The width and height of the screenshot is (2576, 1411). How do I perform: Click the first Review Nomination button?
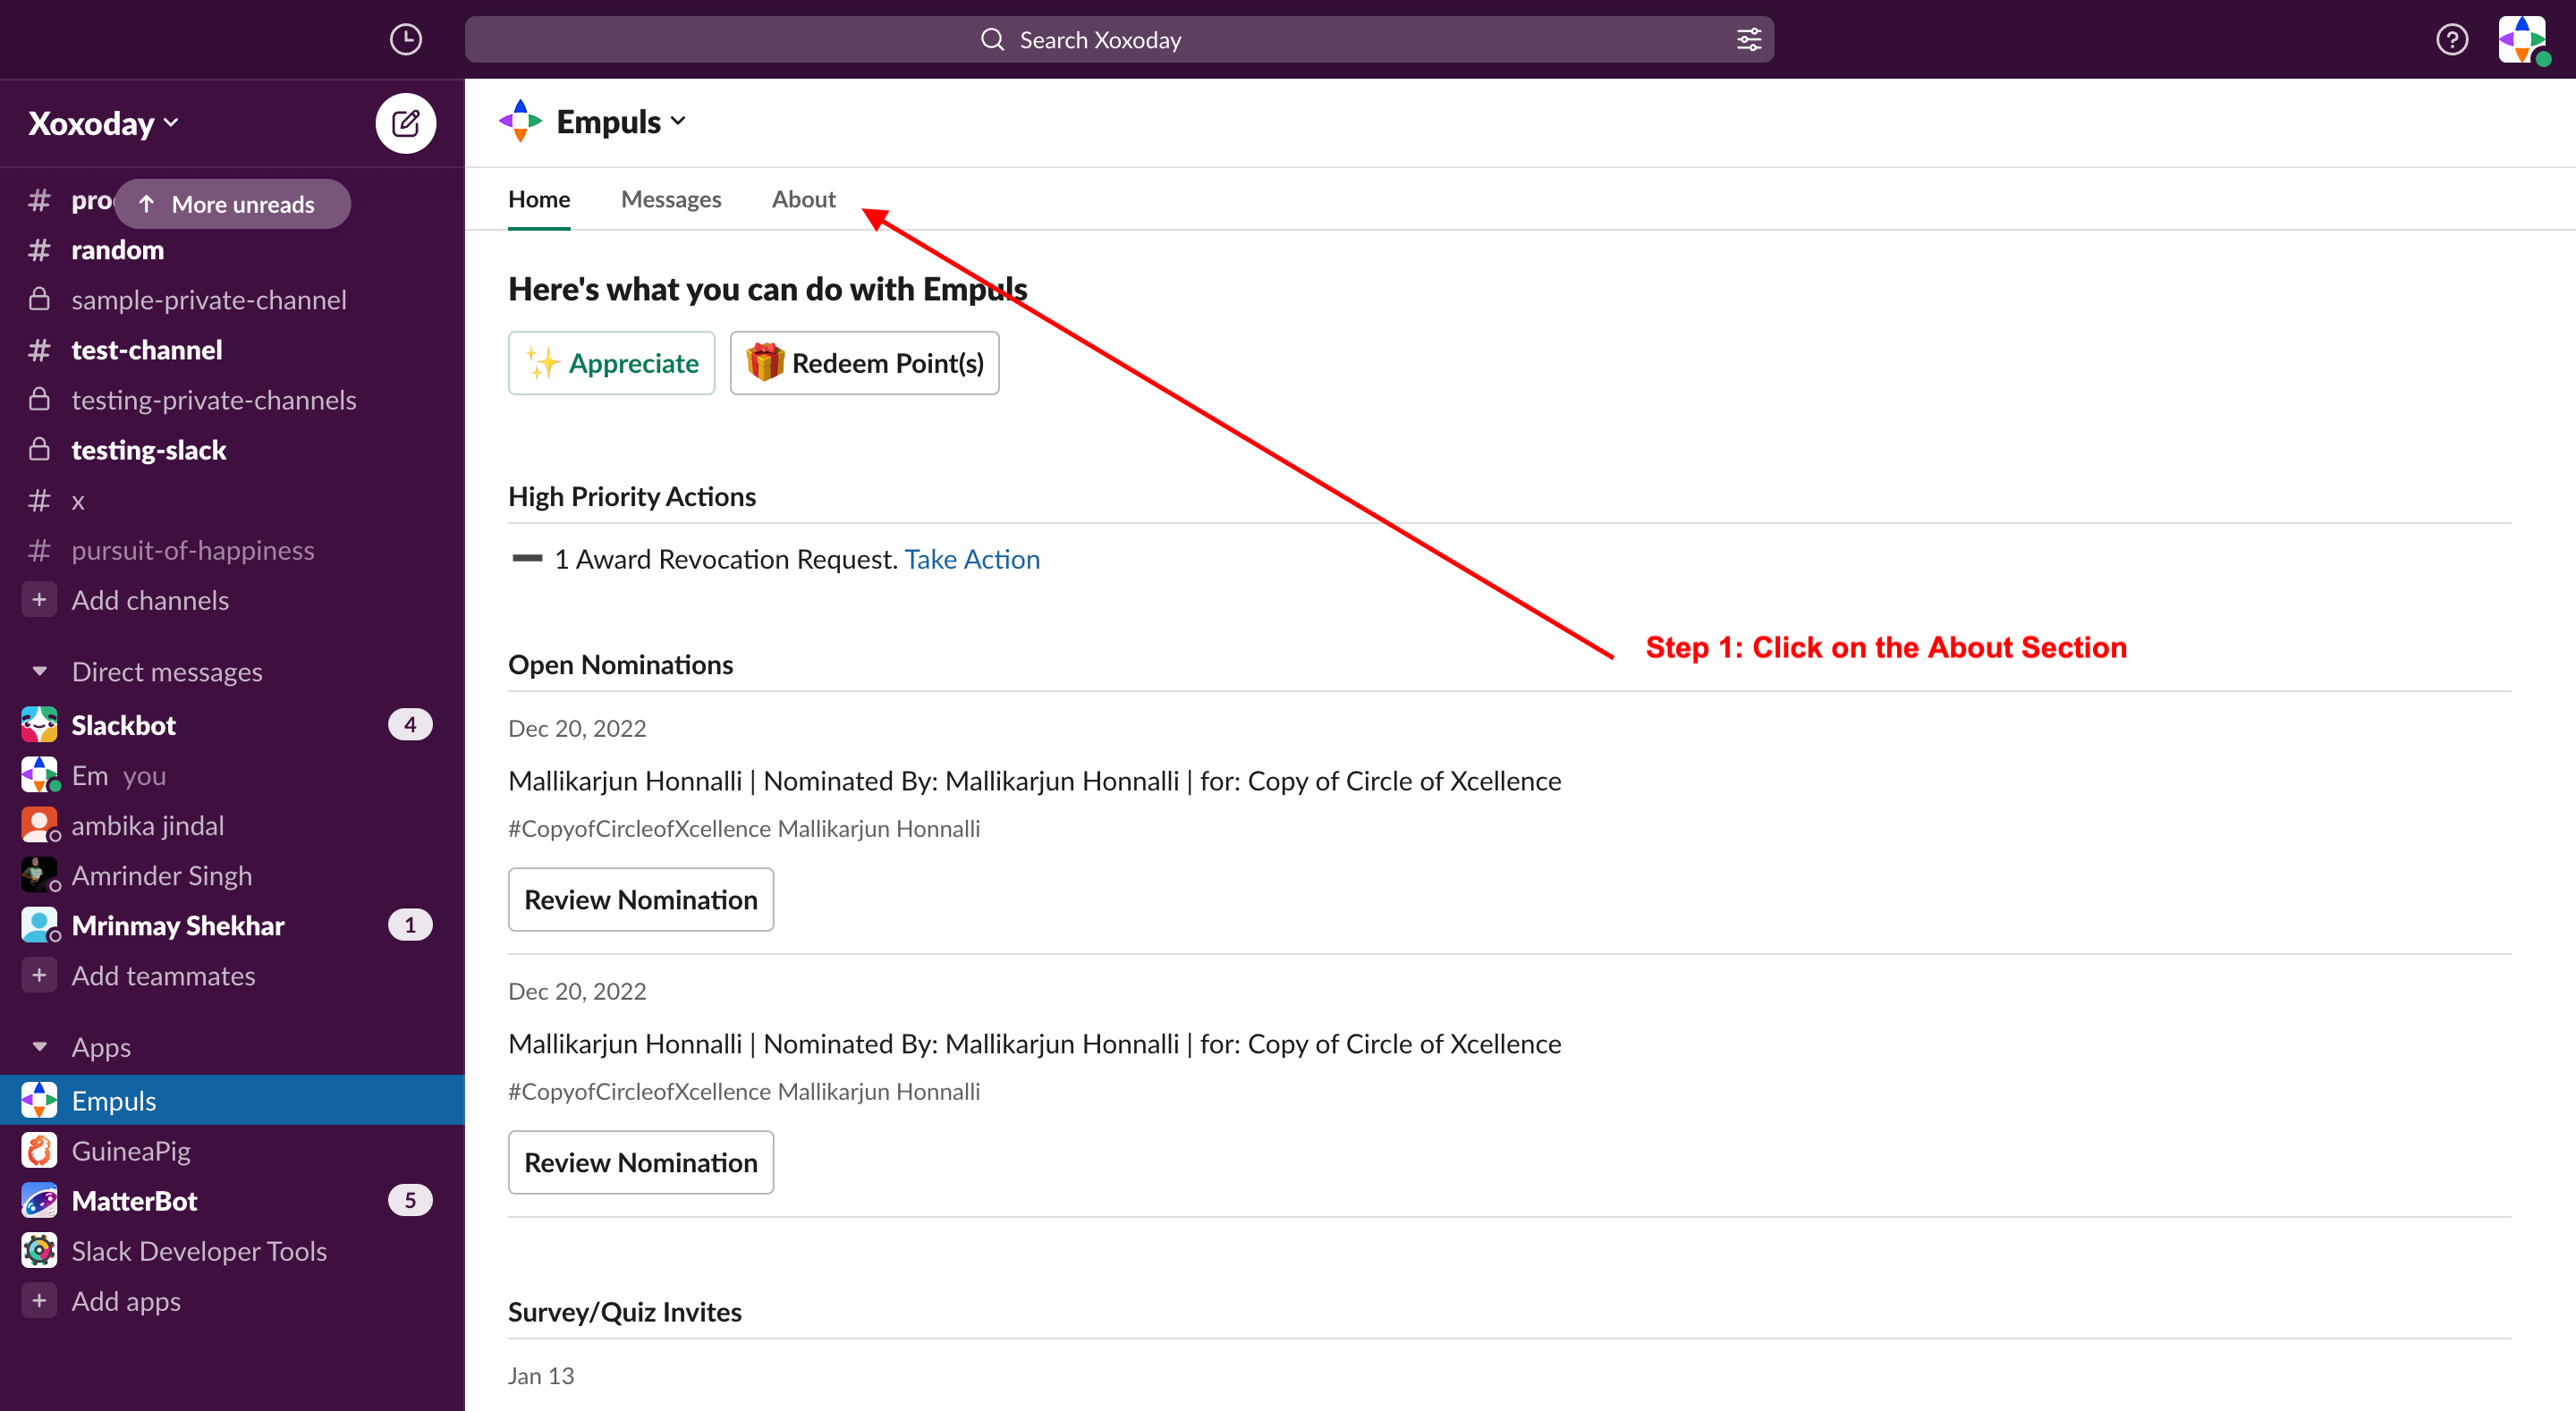pos(641,900)
